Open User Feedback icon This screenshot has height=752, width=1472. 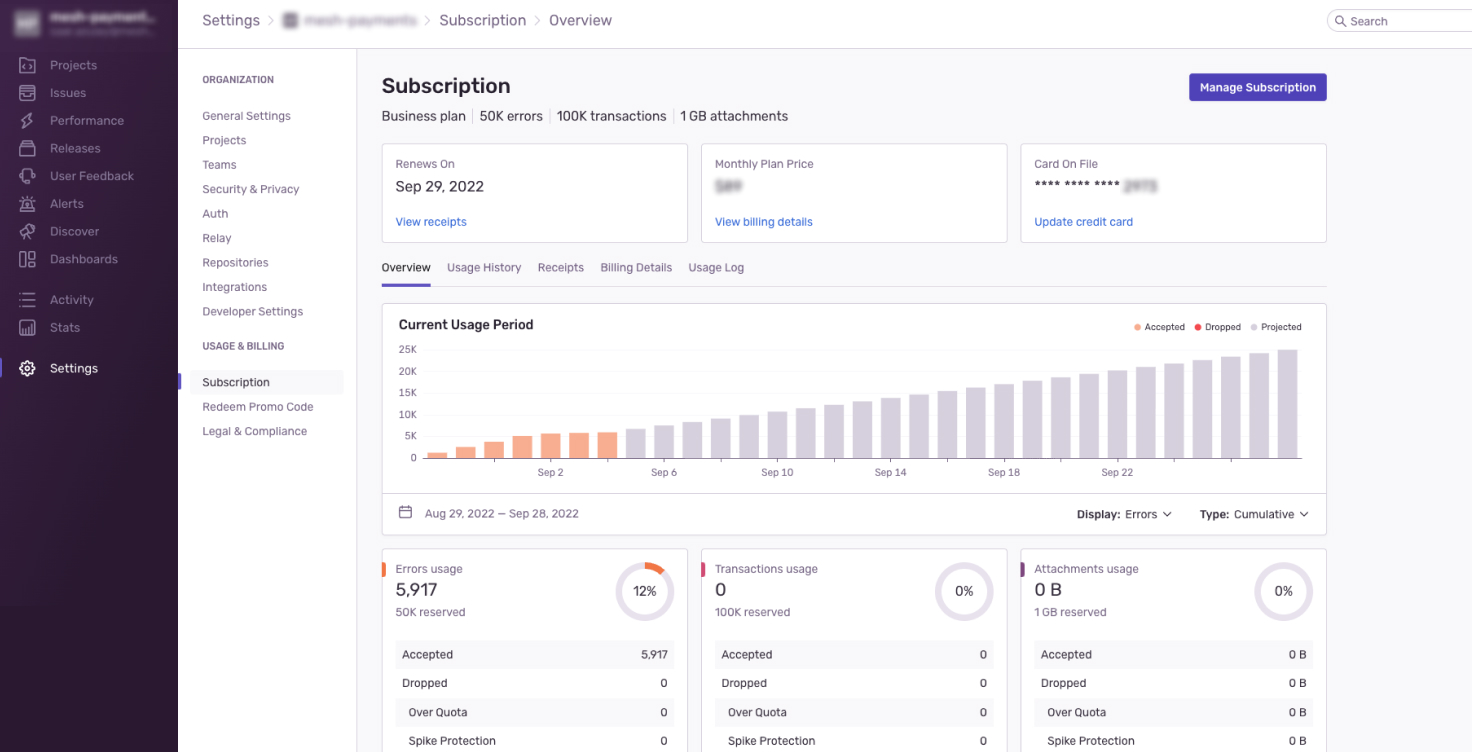pyautogui.click(x=28, y=176)
